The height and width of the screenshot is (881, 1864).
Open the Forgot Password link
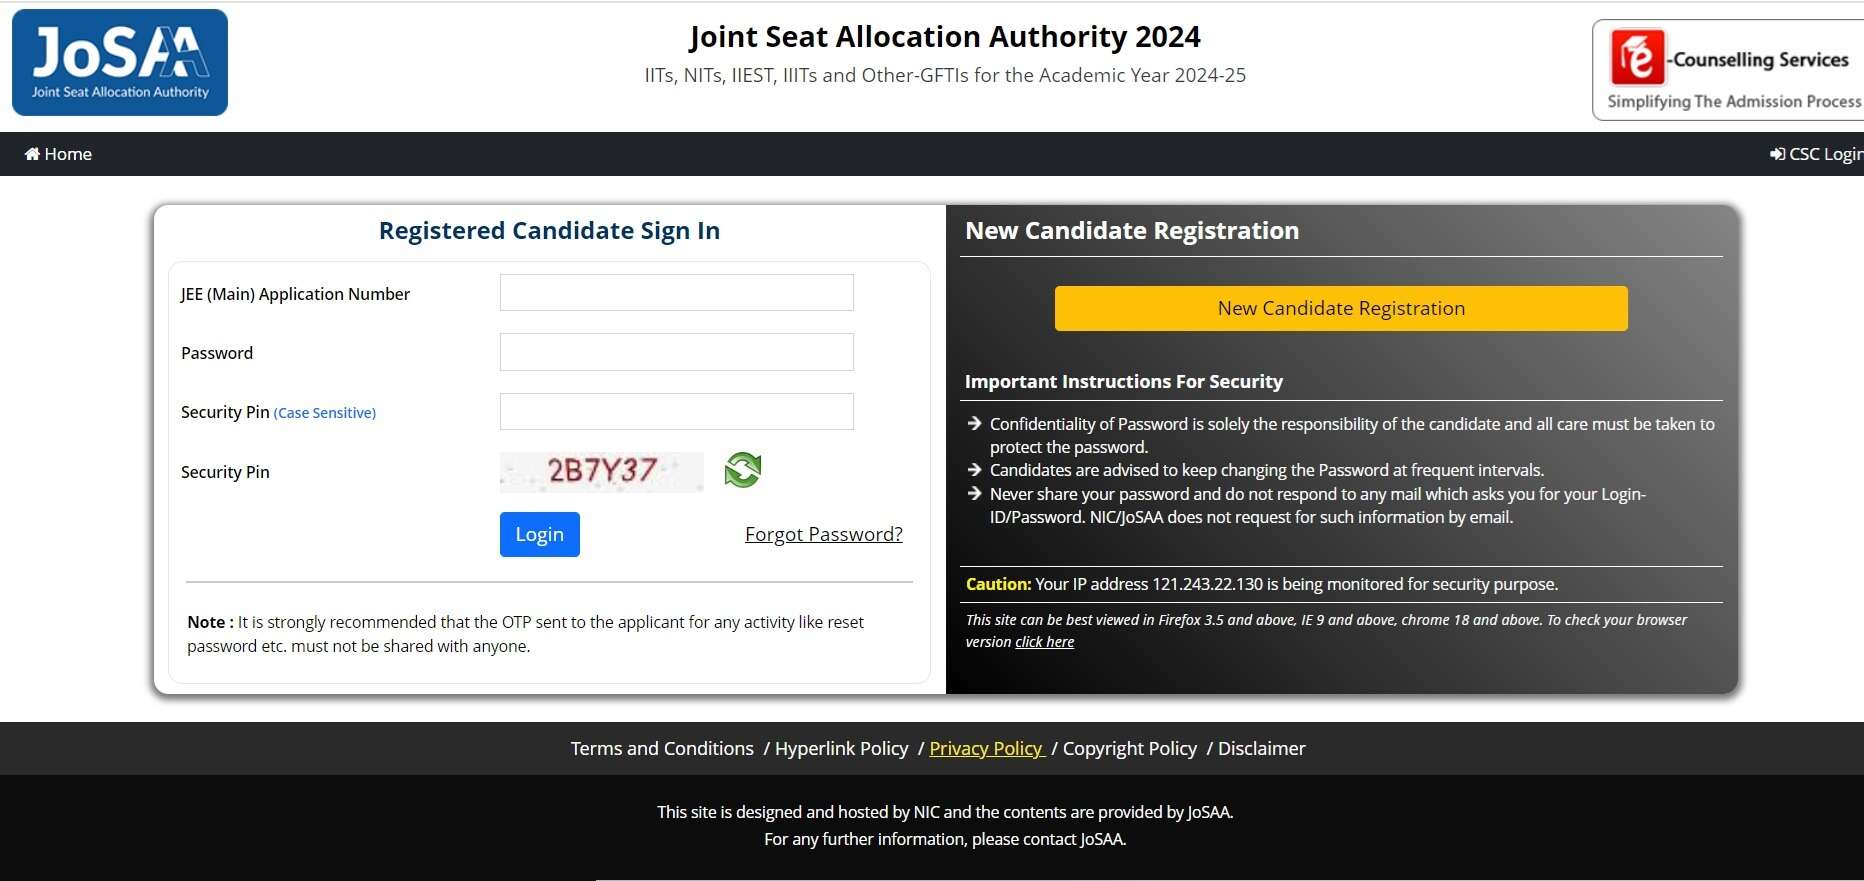coord(823,534)
